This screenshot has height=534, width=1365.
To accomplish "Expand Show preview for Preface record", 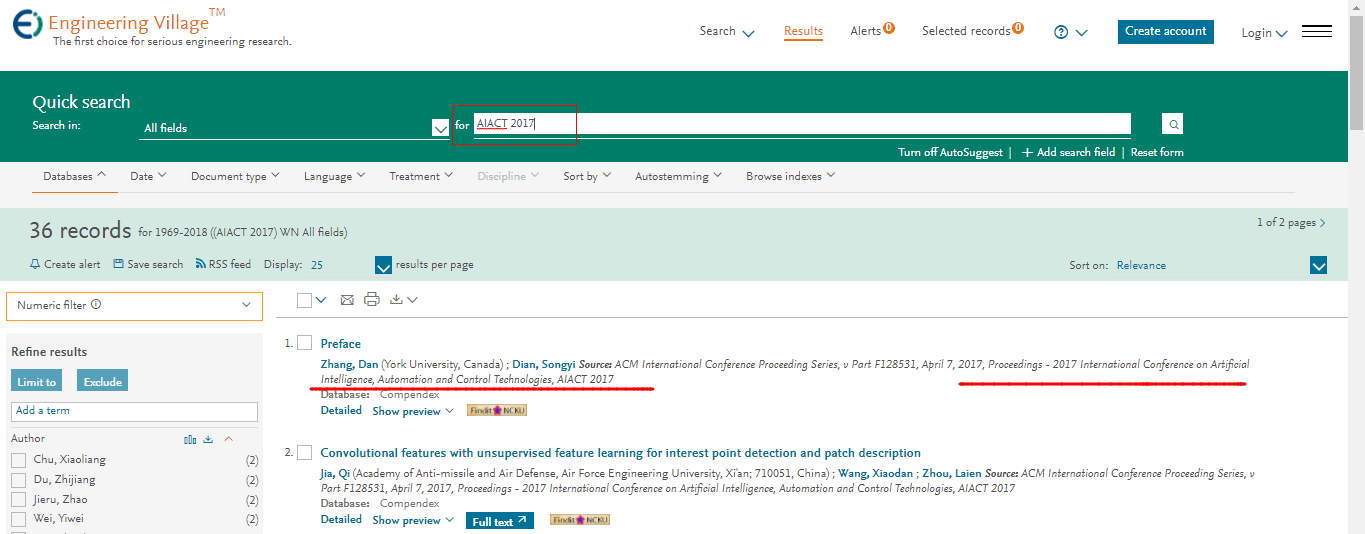I will point(413,411).
